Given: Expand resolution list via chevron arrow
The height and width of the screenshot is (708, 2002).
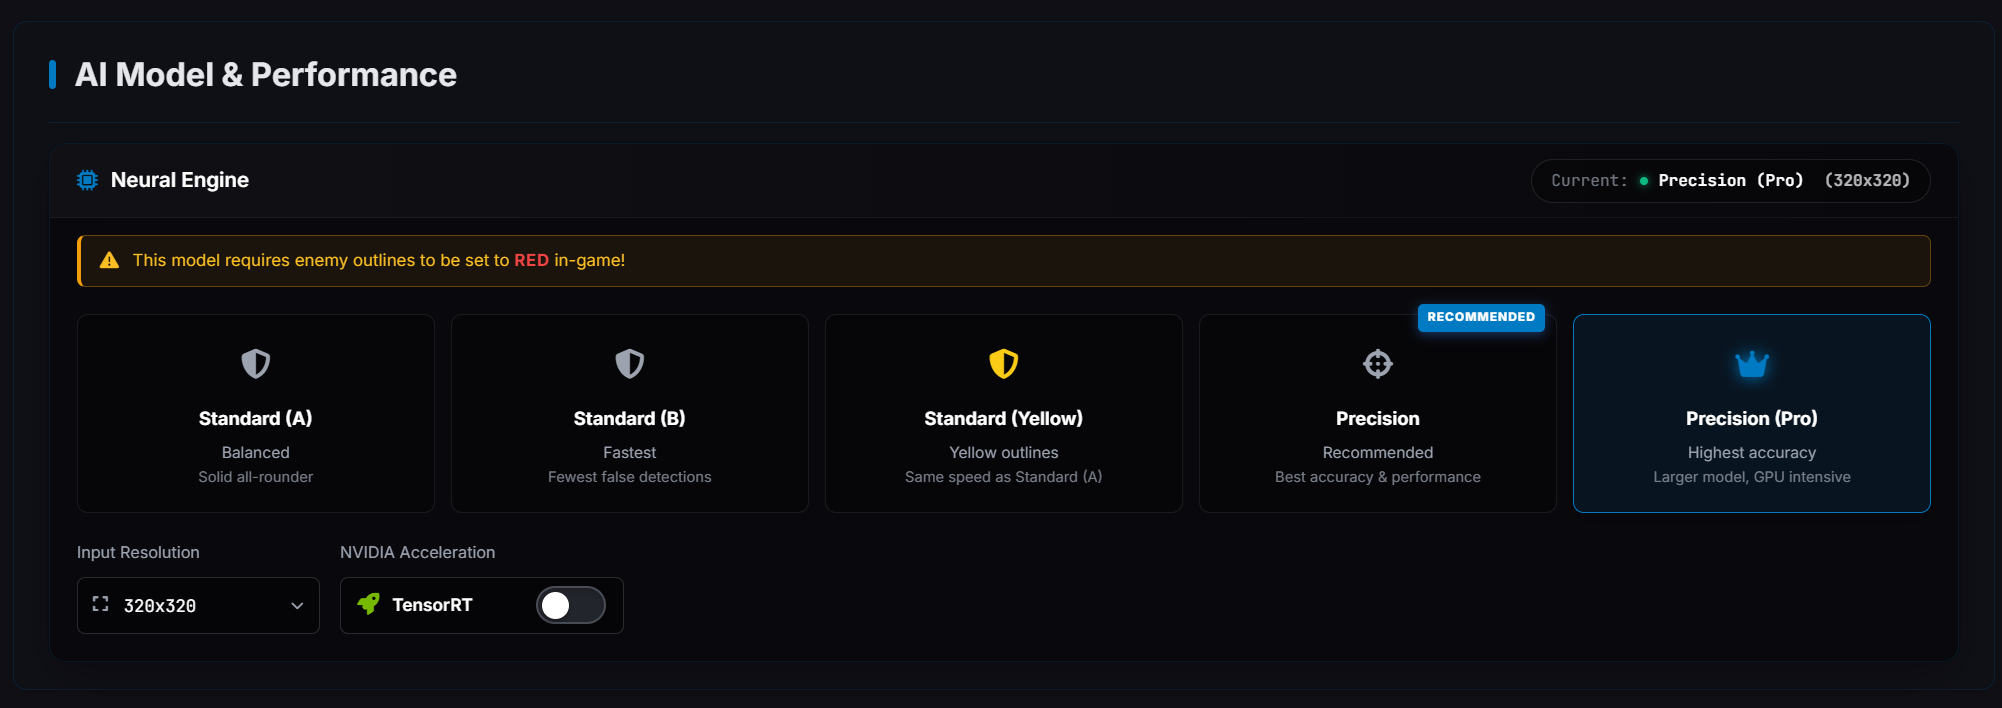Looking at the screenshot, I should coord(297,606).
